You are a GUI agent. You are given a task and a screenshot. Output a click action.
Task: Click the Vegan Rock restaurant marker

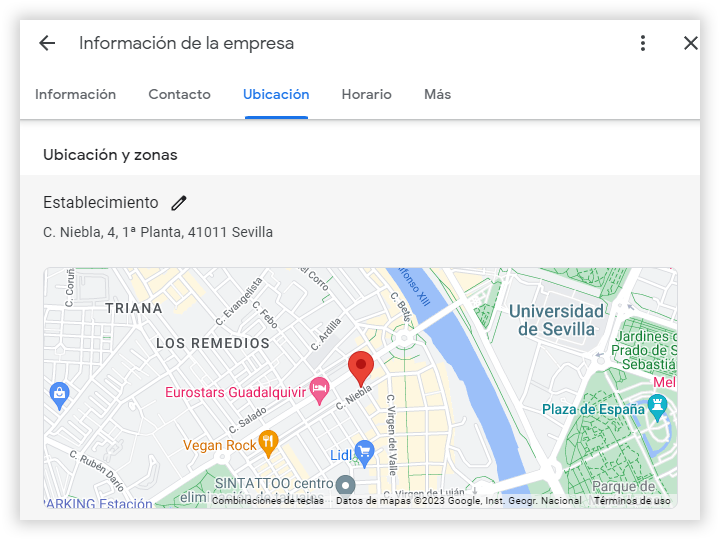[268, 442]
